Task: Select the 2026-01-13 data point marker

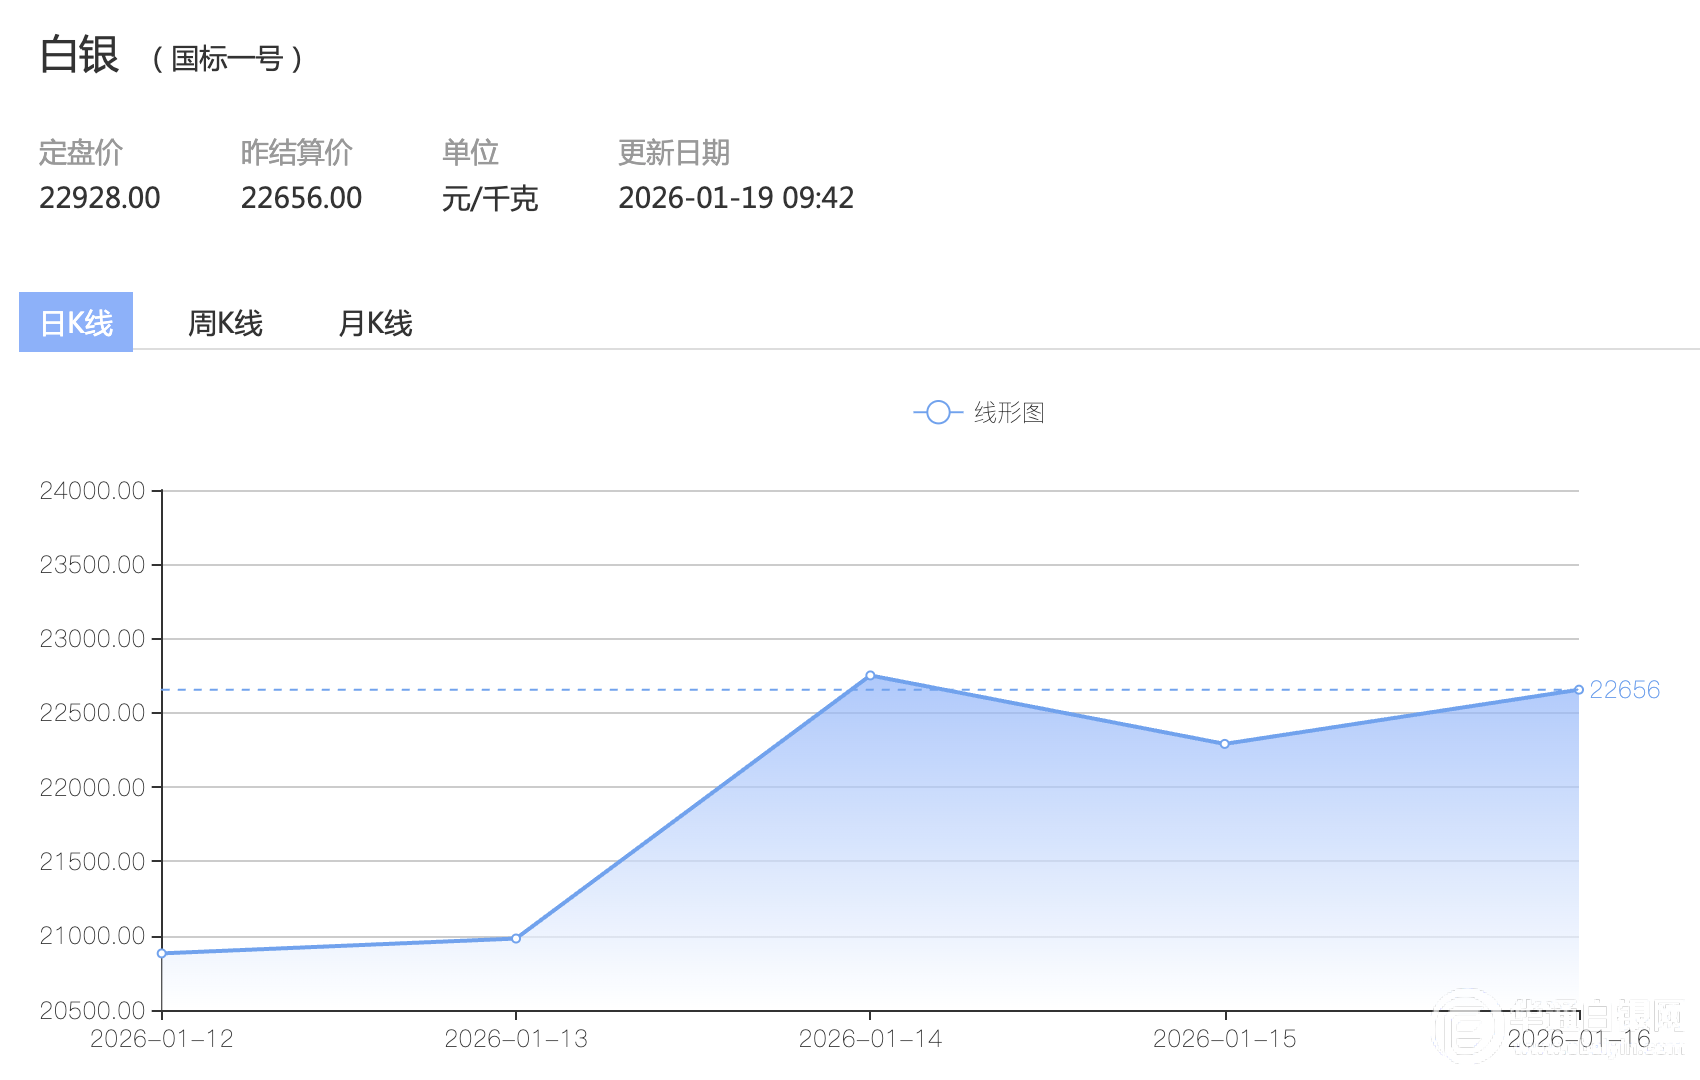Action: (516, 938)
